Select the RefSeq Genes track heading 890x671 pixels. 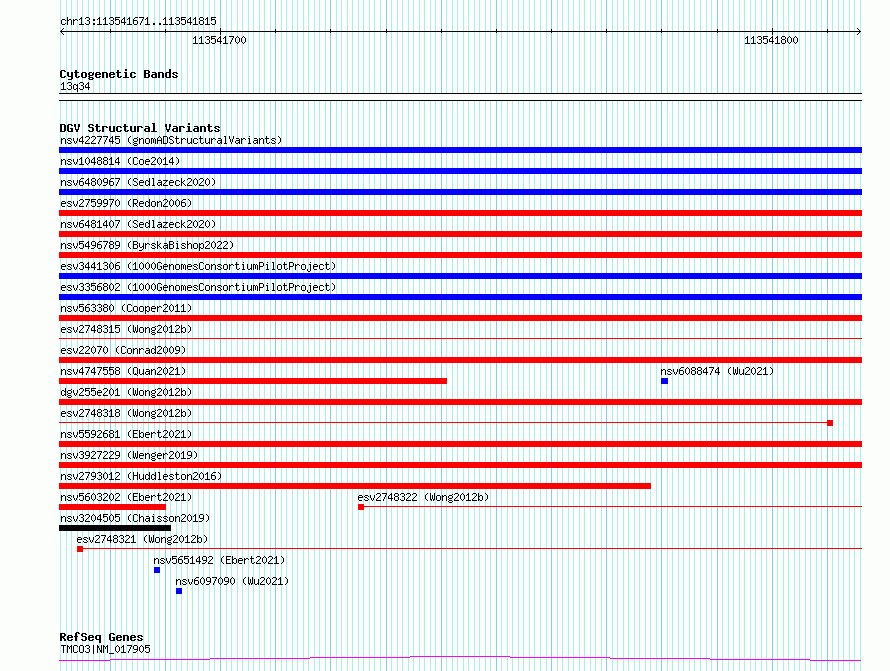tap(101, 637)
